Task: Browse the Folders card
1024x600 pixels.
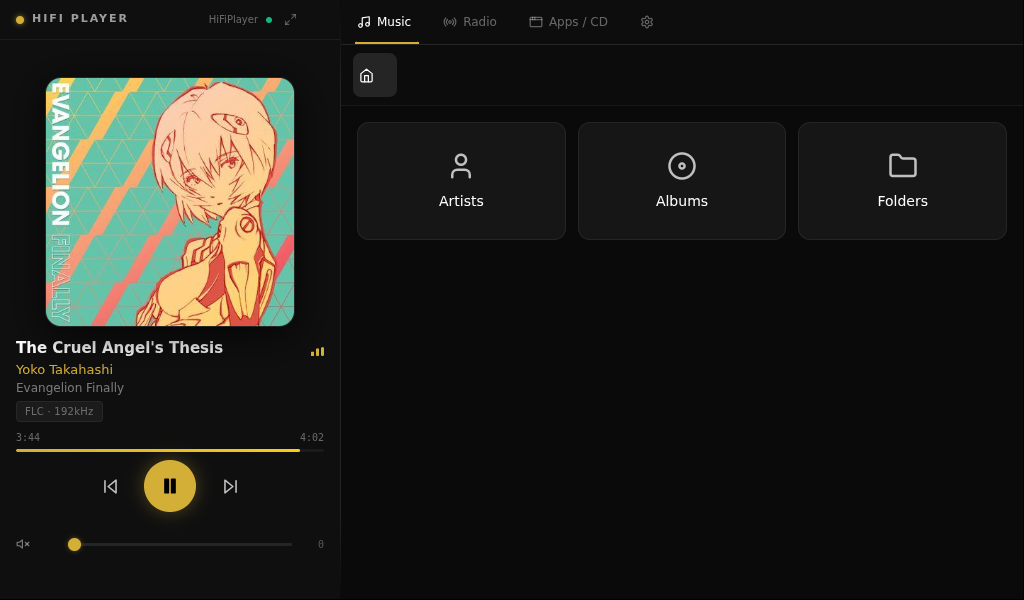Action: [x=903, y=181]
